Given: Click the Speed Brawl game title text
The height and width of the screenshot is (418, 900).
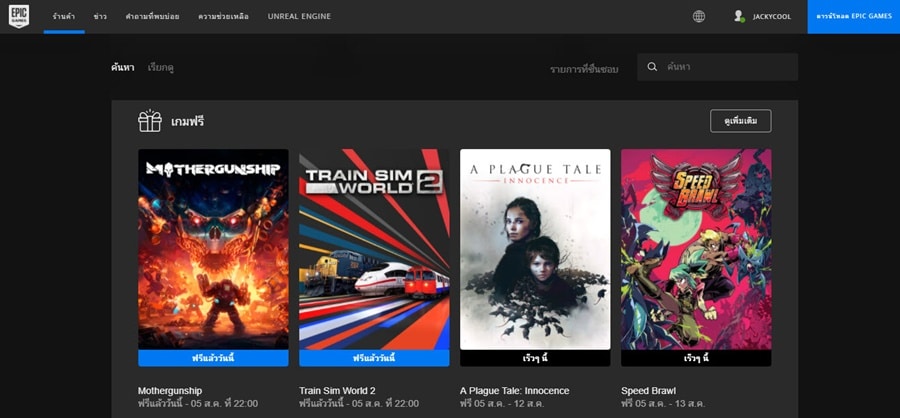Looking at the screenshot, I should tap(649, 390).
